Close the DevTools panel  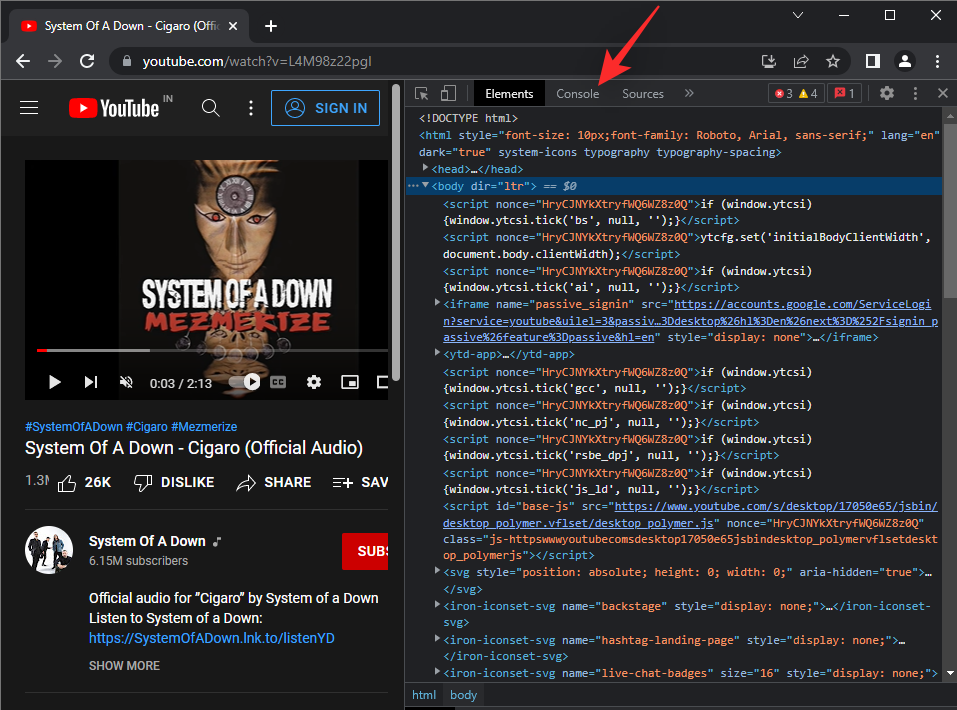(x=942, y=93)
